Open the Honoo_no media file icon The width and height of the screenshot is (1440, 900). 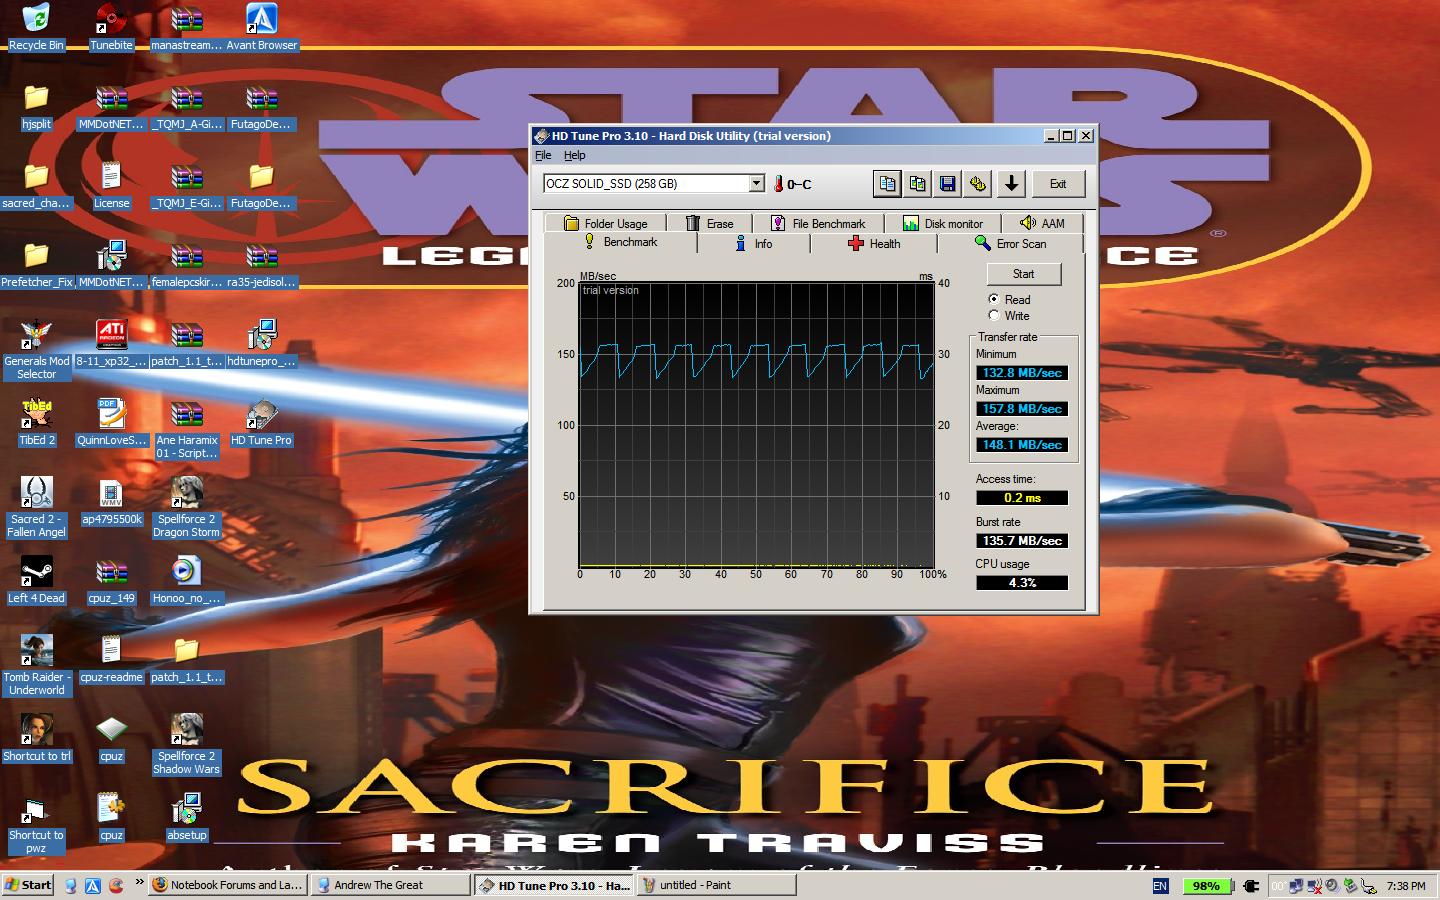click(x=186, y=580)
